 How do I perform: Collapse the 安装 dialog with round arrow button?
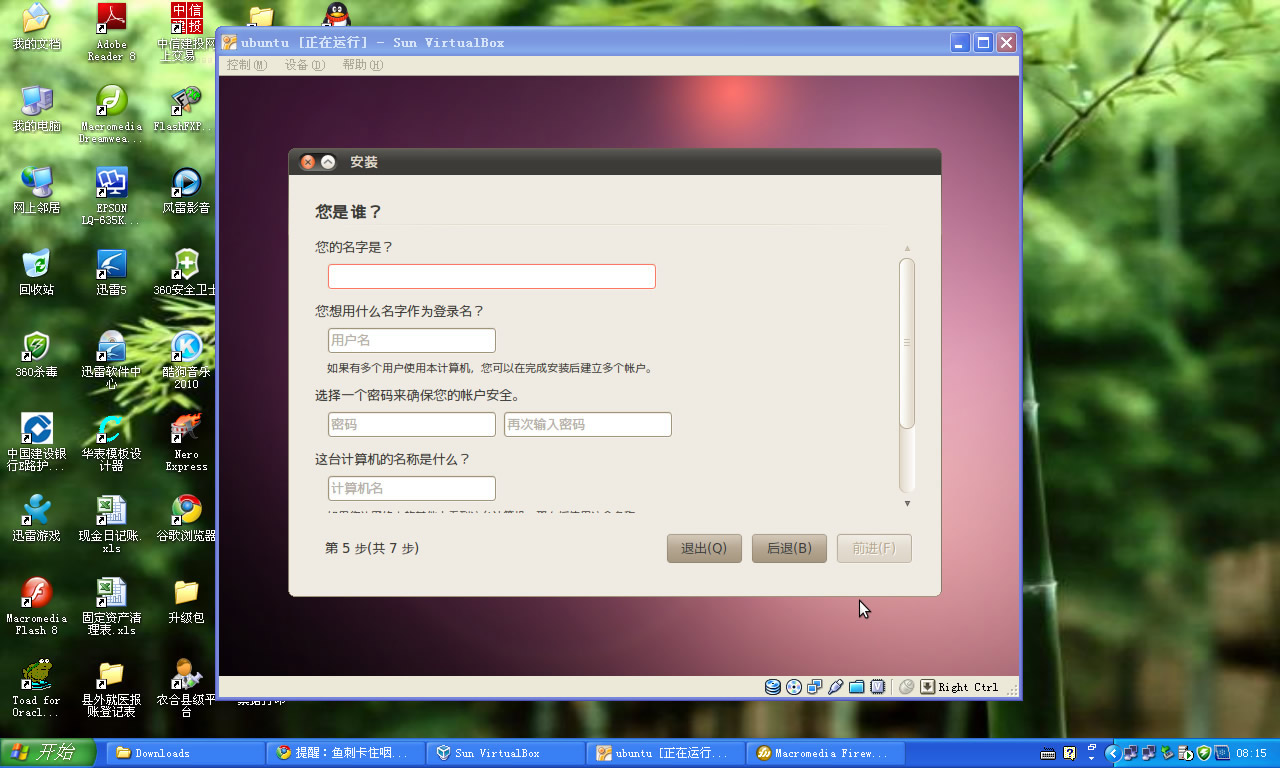[328, 162]
